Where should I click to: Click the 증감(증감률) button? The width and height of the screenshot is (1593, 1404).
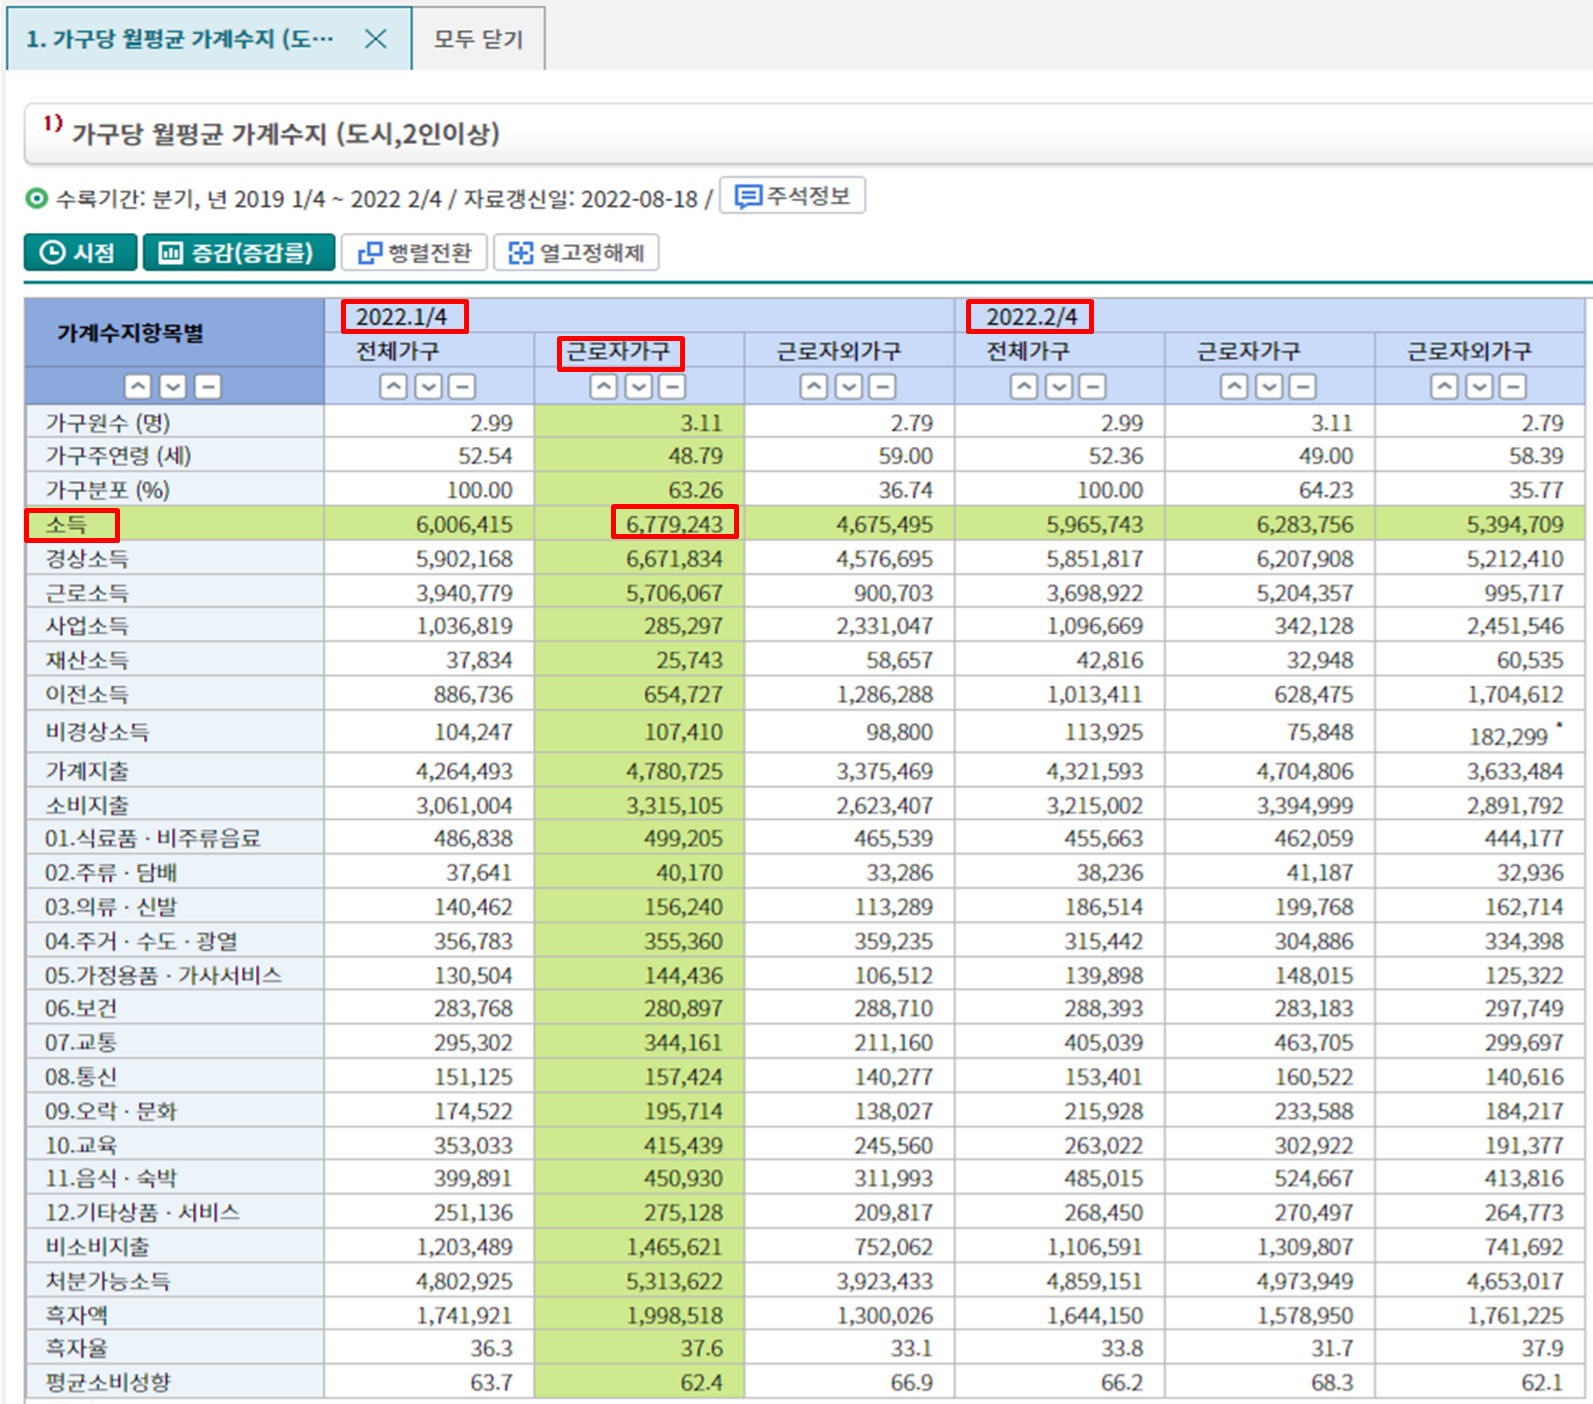click(x=238, y=252)
